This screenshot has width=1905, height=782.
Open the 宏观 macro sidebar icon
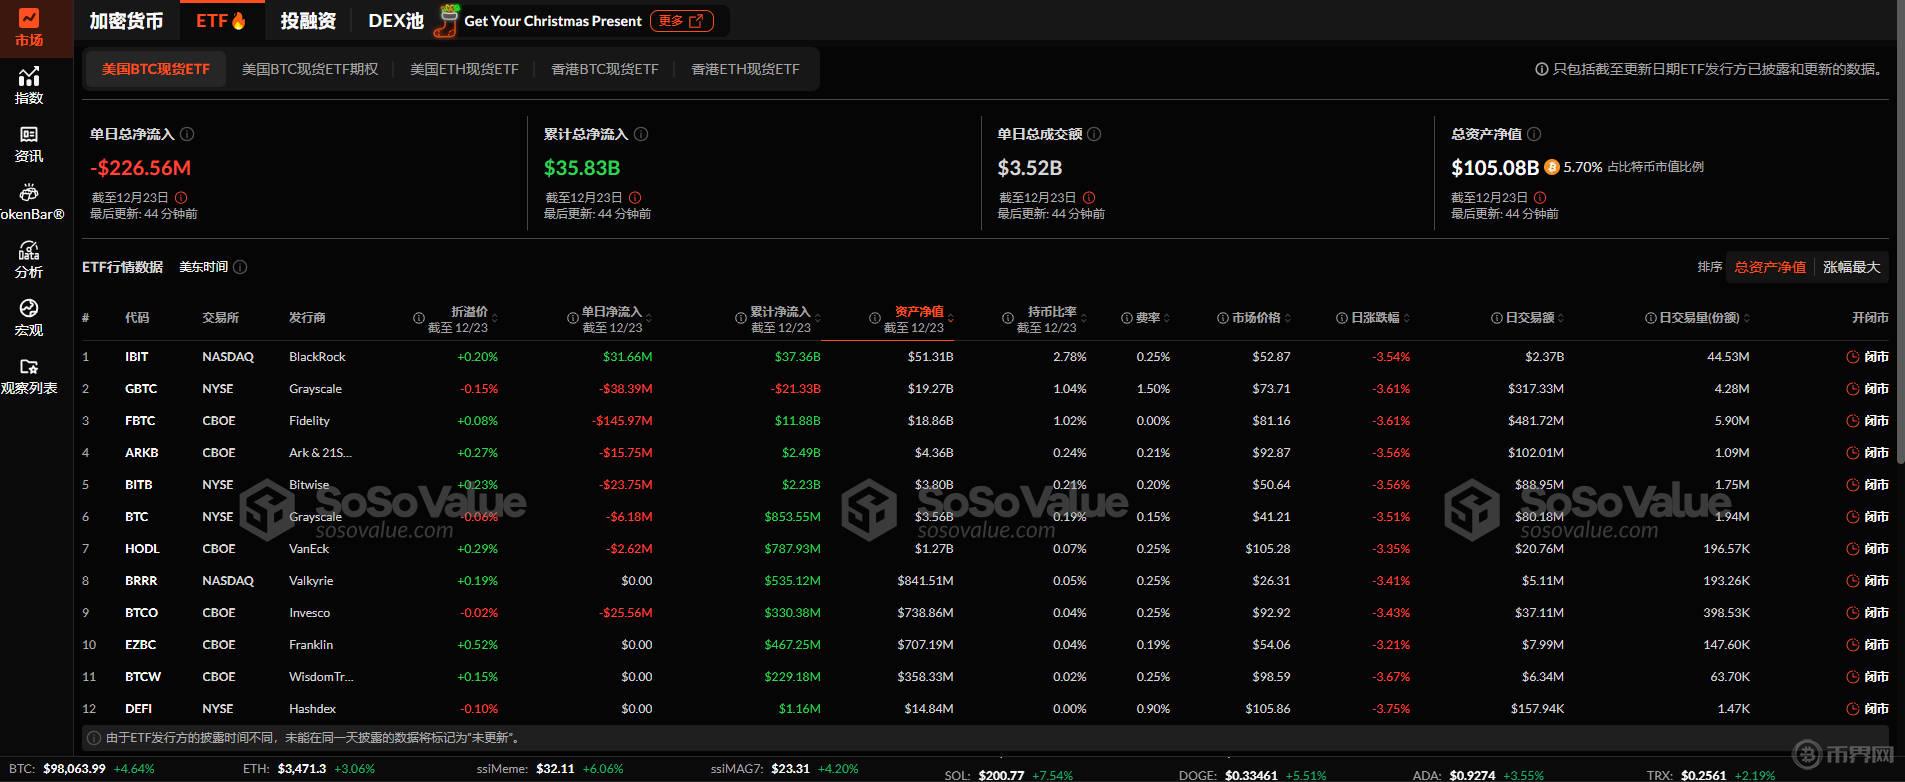pos(29,318)
